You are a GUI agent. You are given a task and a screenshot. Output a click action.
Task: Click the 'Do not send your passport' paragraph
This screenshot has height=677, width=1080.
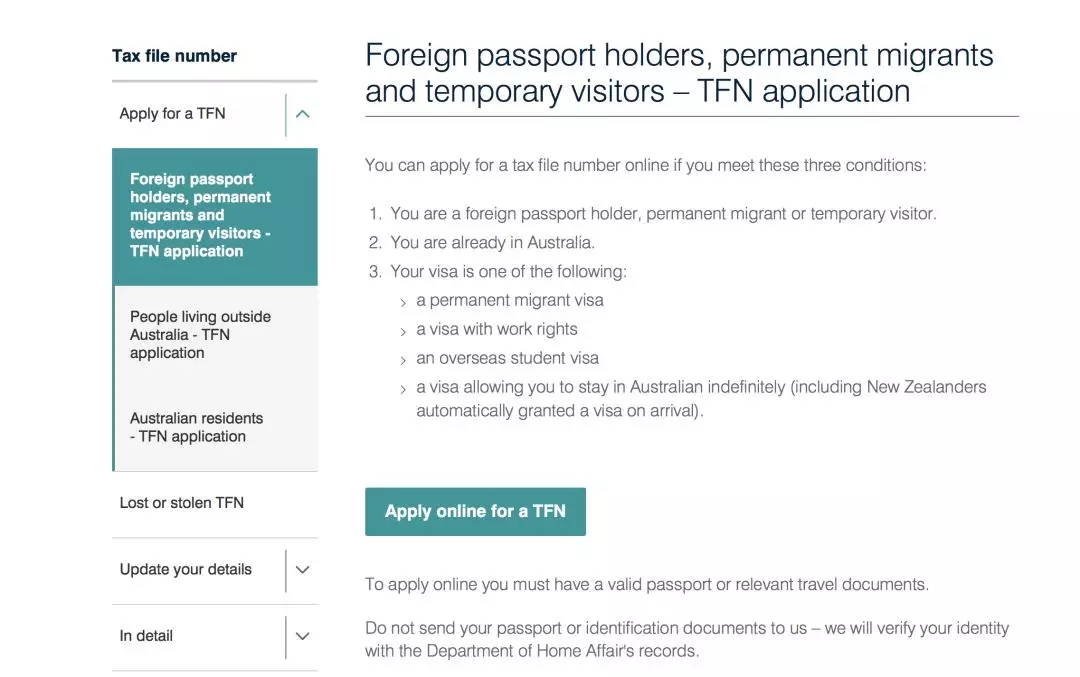(x=686, y=639)
